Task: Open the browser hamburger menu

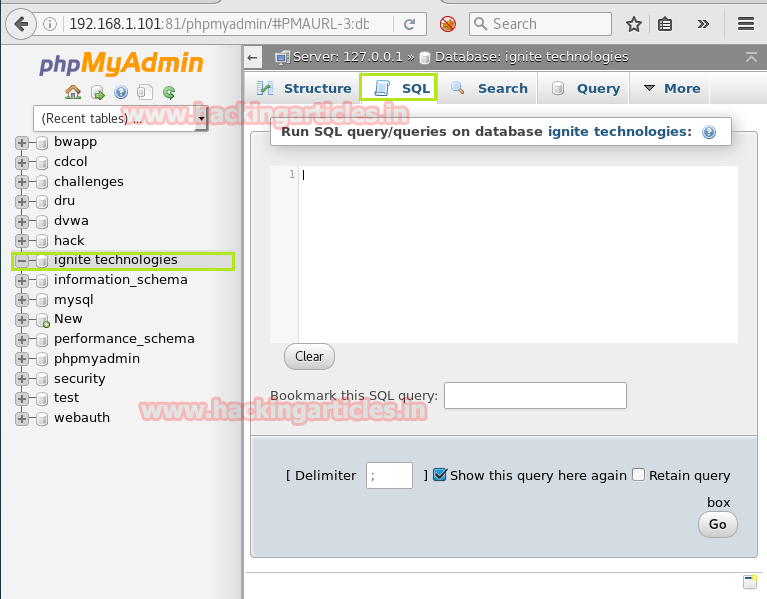Action: click(746, 23)
